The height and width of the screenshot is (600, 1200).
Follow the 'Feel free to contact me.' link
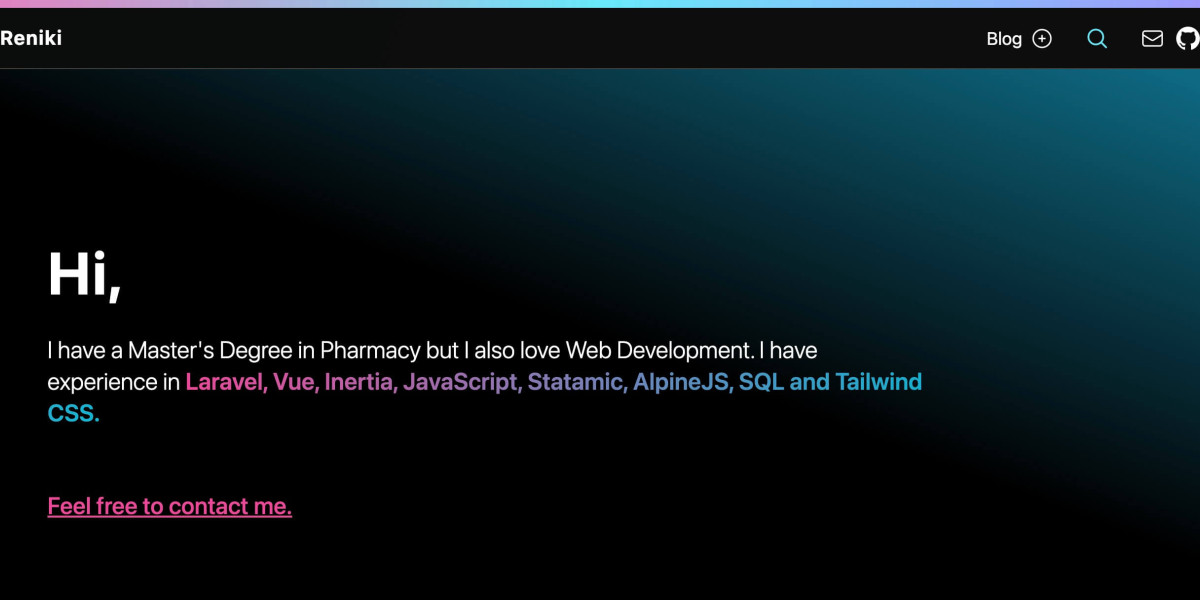(170, 506)
